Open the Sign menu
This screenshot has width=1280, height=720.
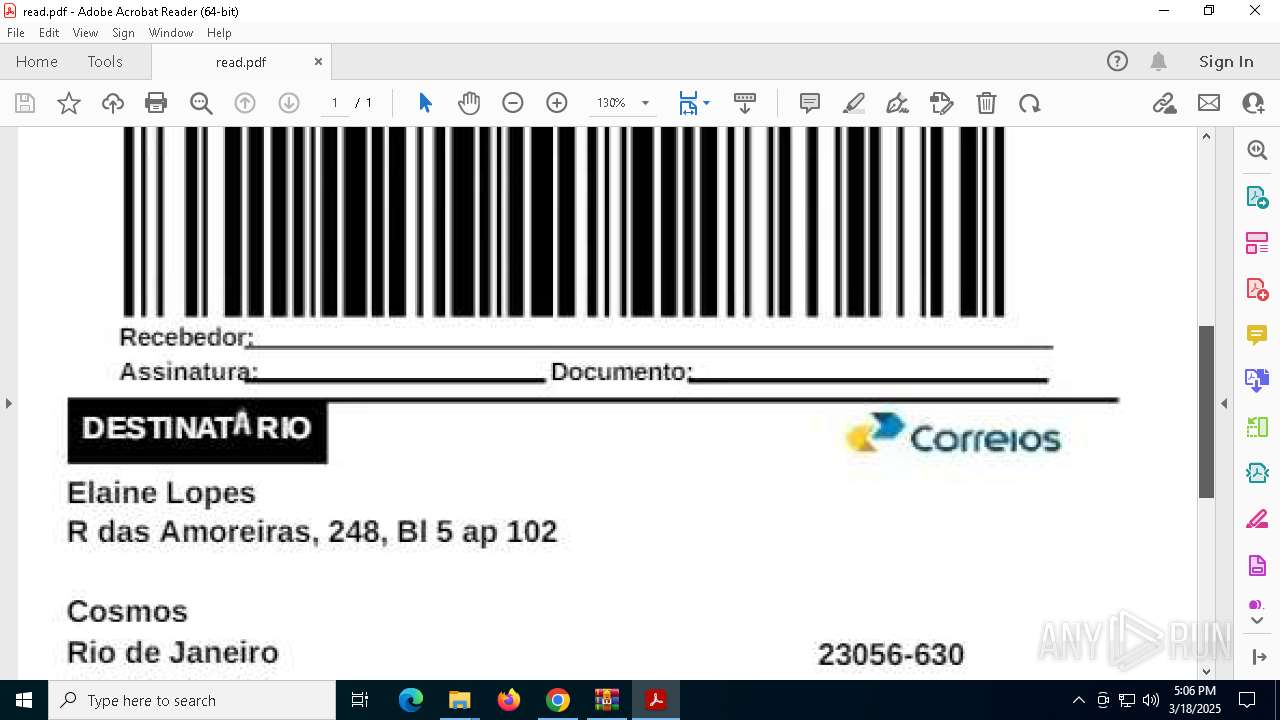tap(123, 32)
